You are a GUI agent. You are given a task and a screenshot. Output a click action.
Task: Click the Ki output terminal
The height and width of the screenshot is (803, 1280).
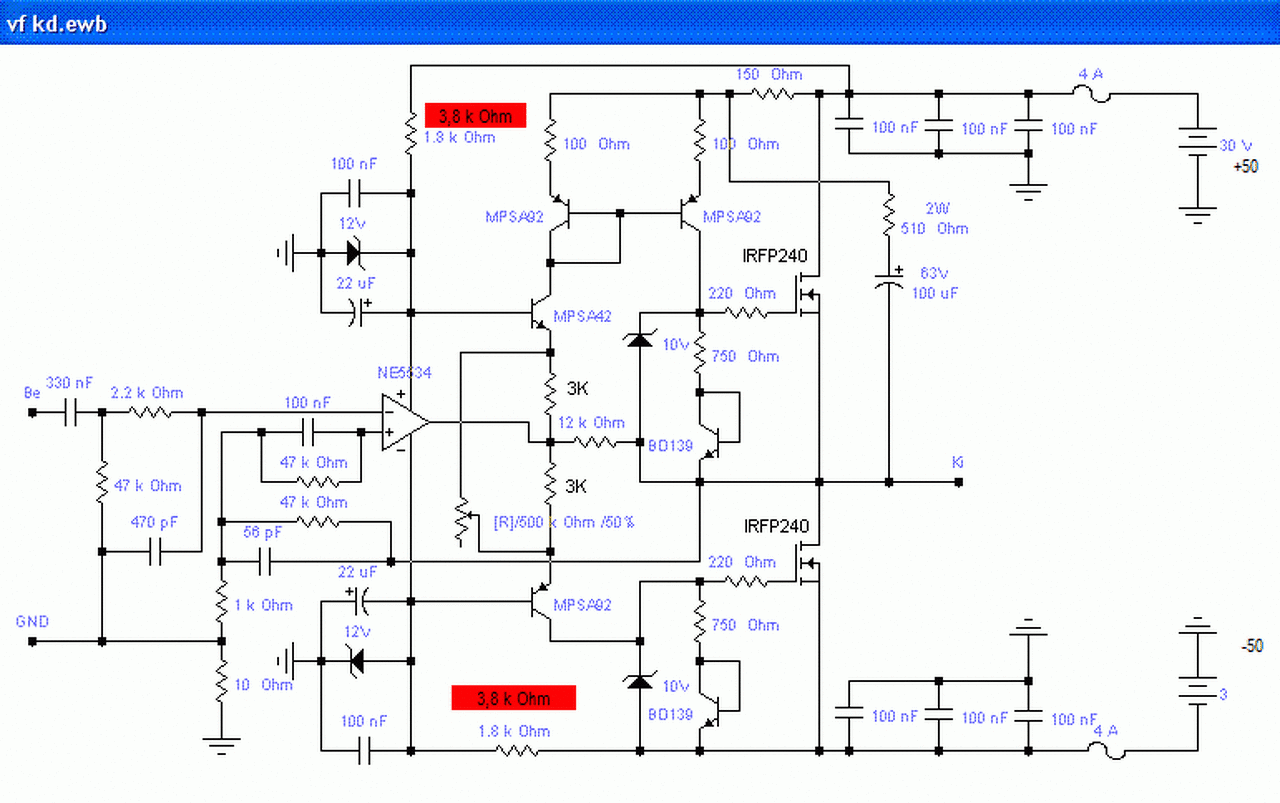[959, 482]
